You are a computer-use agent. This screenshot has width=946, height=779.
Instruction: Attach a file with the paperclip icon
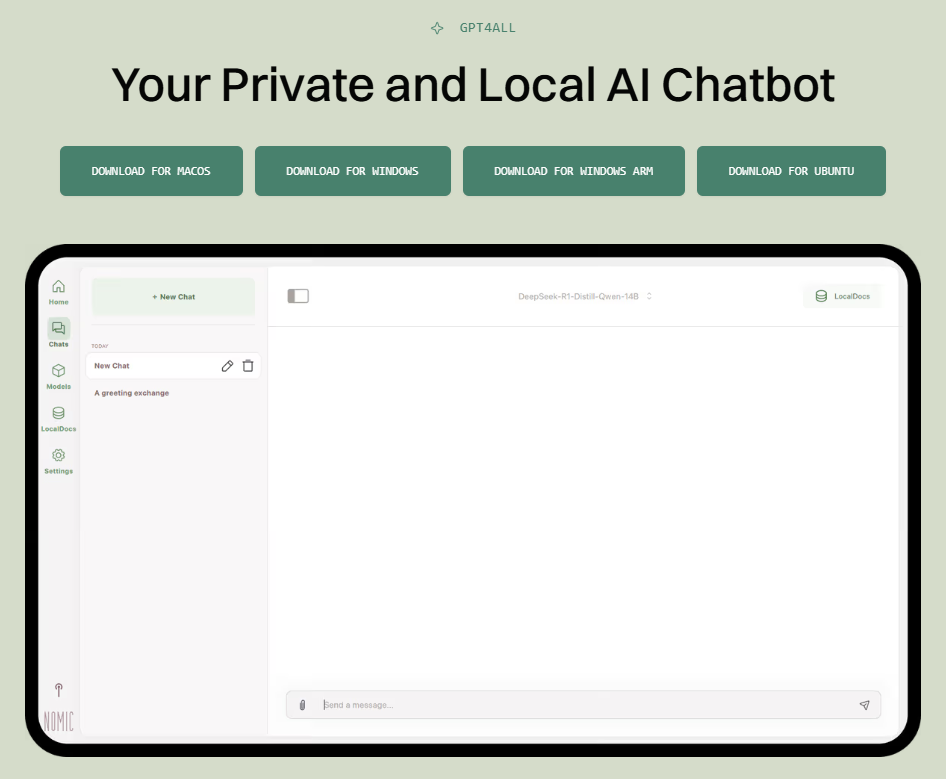coord(302,705)
